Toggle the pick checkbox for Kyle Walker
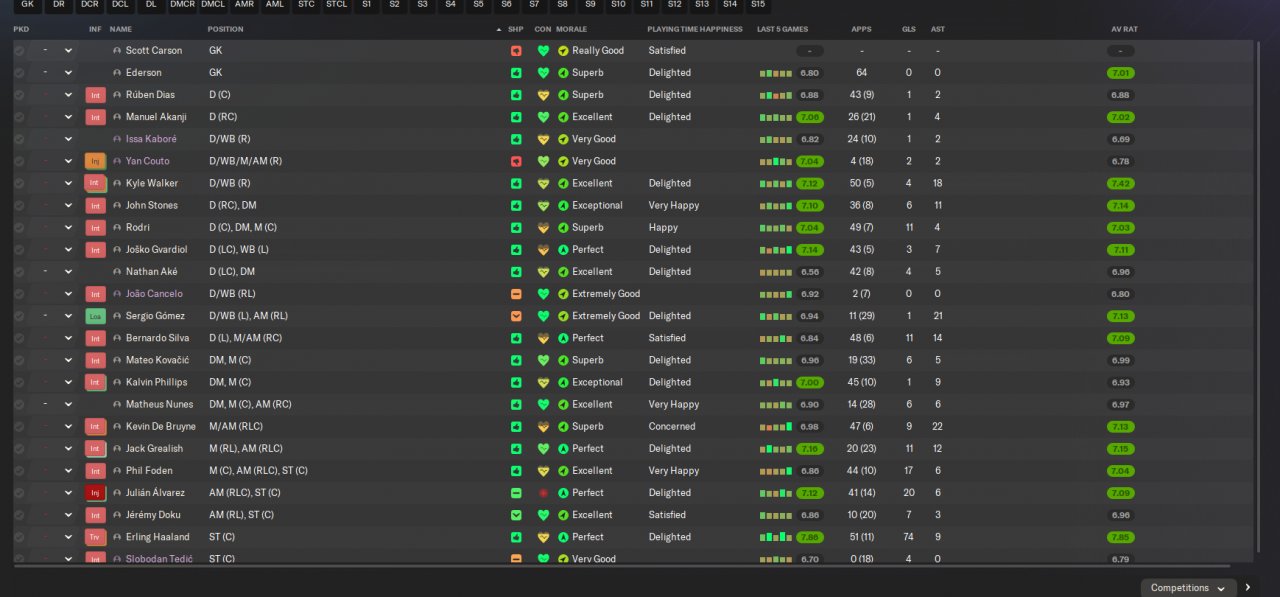This screenshot has height=597, width=1280. [x=19, y=183]
